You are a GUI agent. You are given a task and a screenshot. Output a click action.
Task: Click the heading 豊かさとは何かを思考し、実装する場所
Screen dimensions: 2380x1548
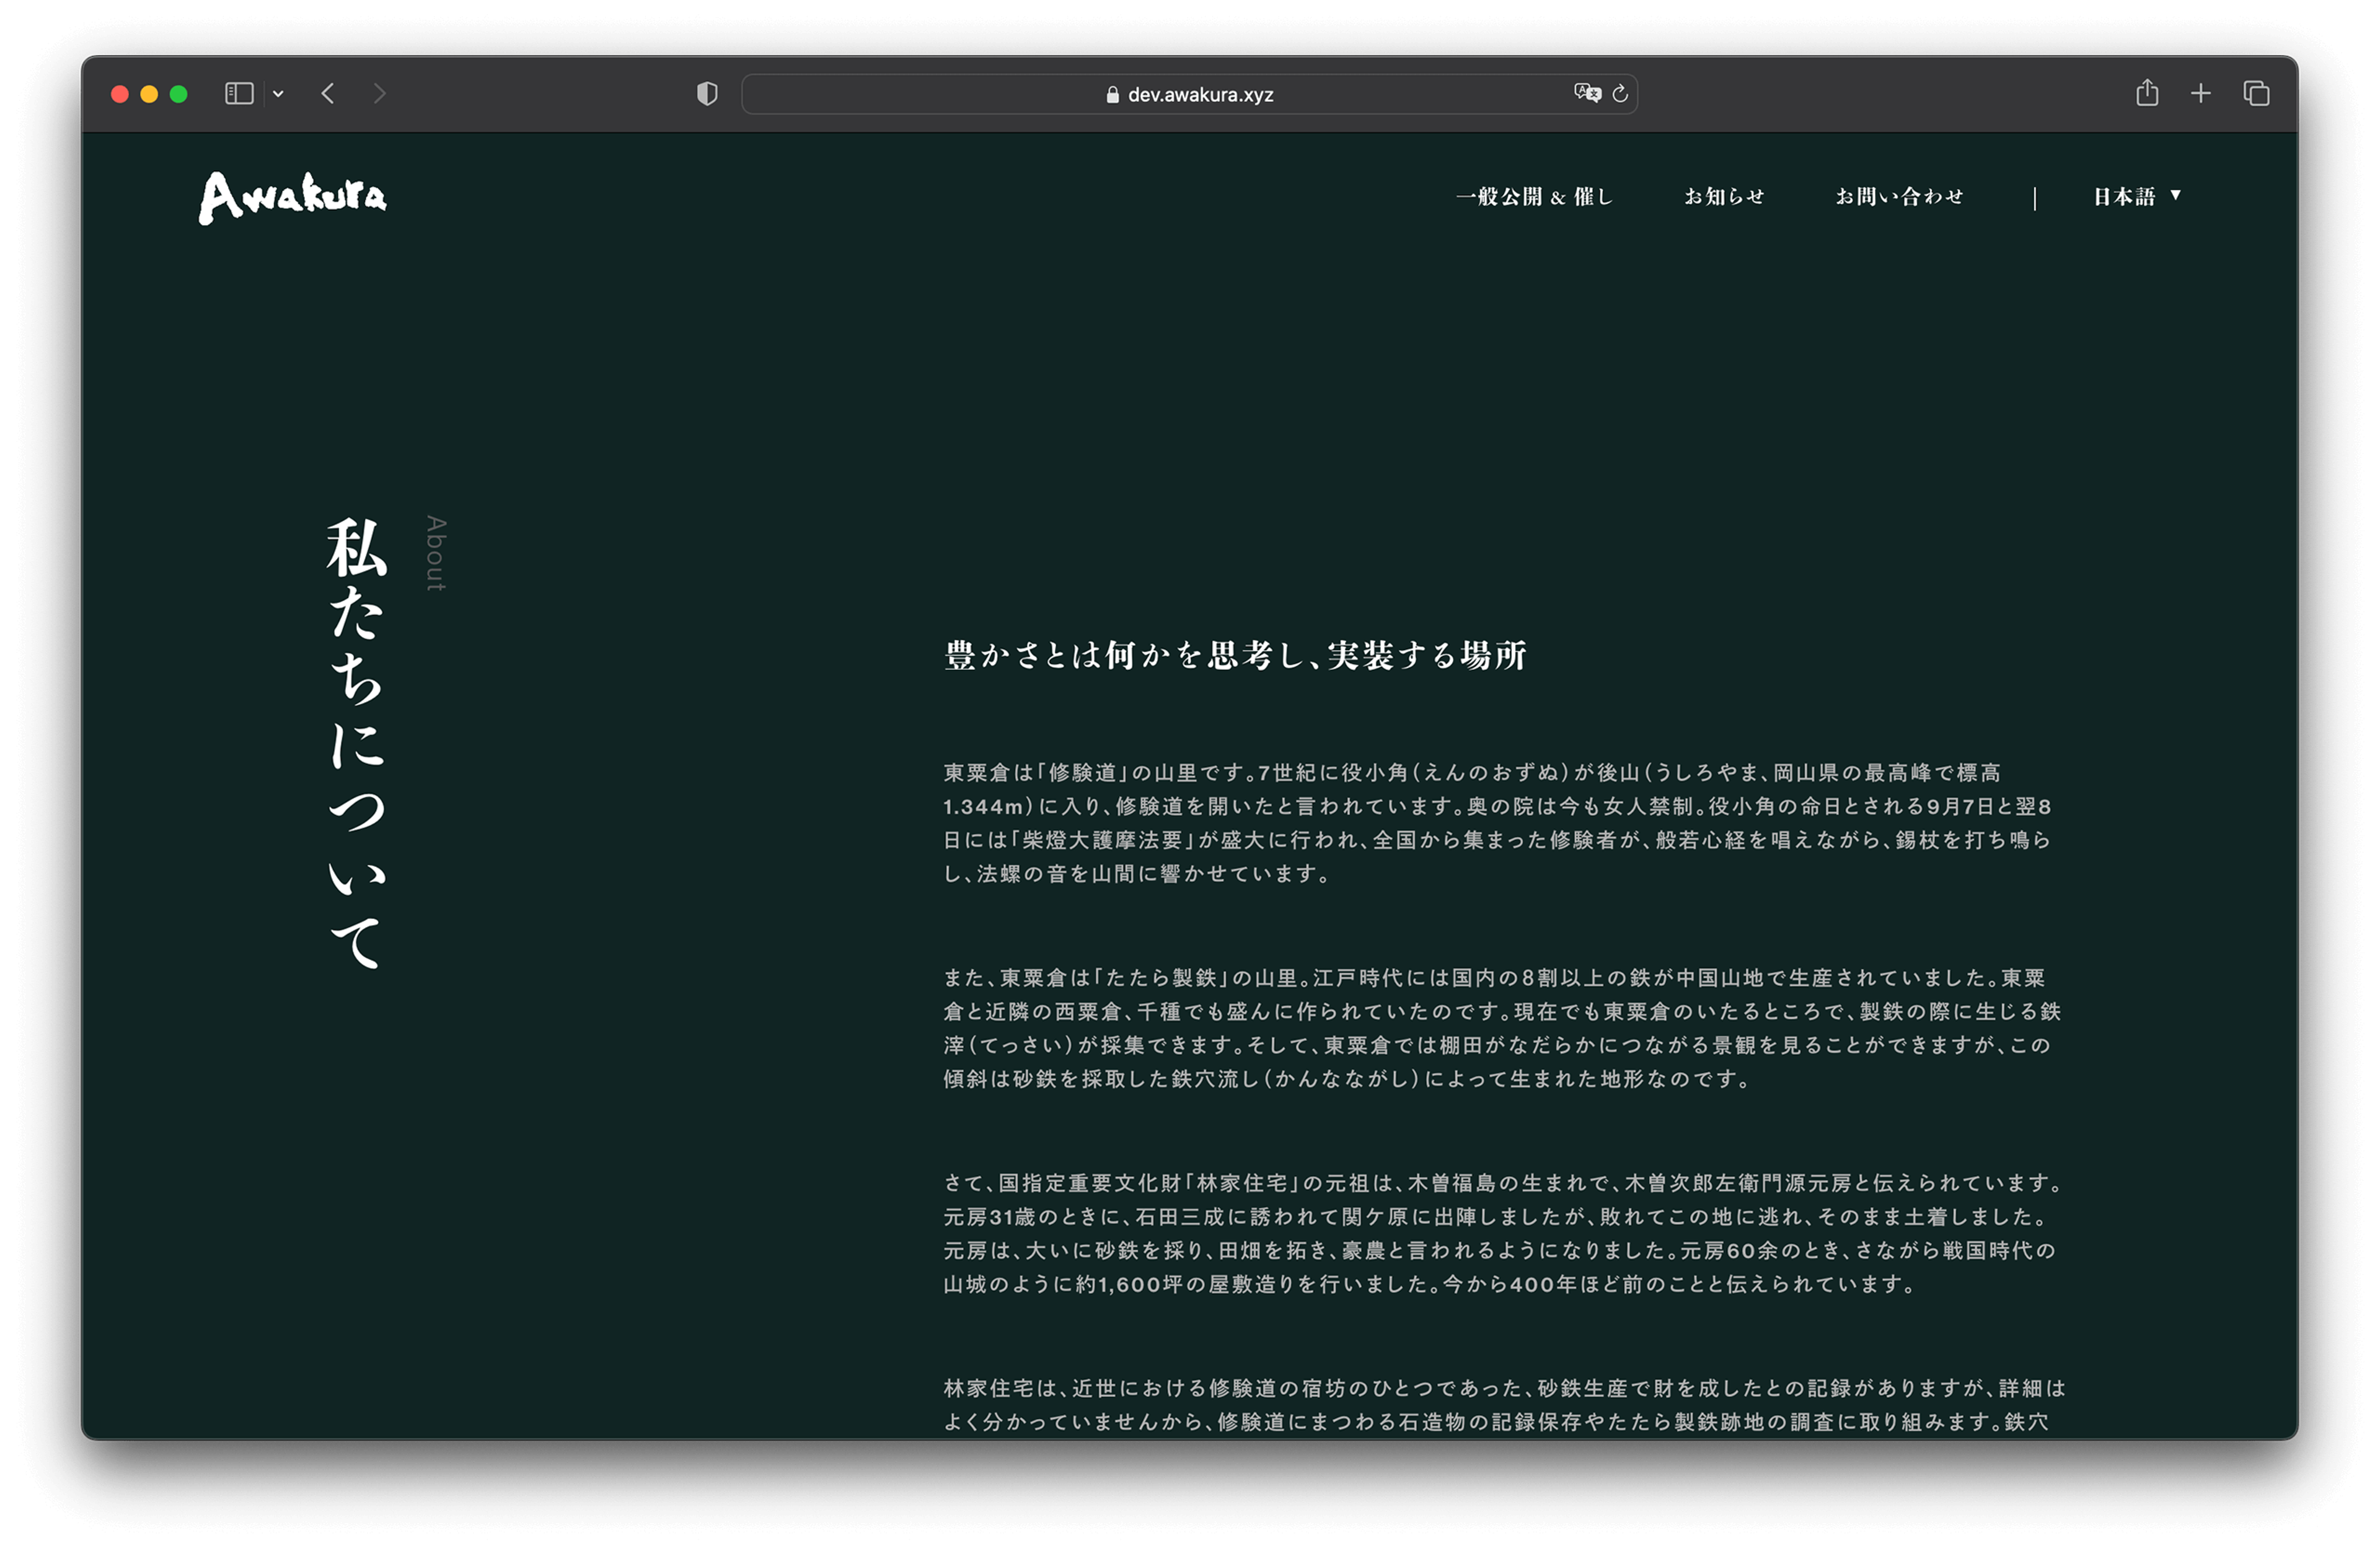pyautogui.click(x=1235, y=656)
